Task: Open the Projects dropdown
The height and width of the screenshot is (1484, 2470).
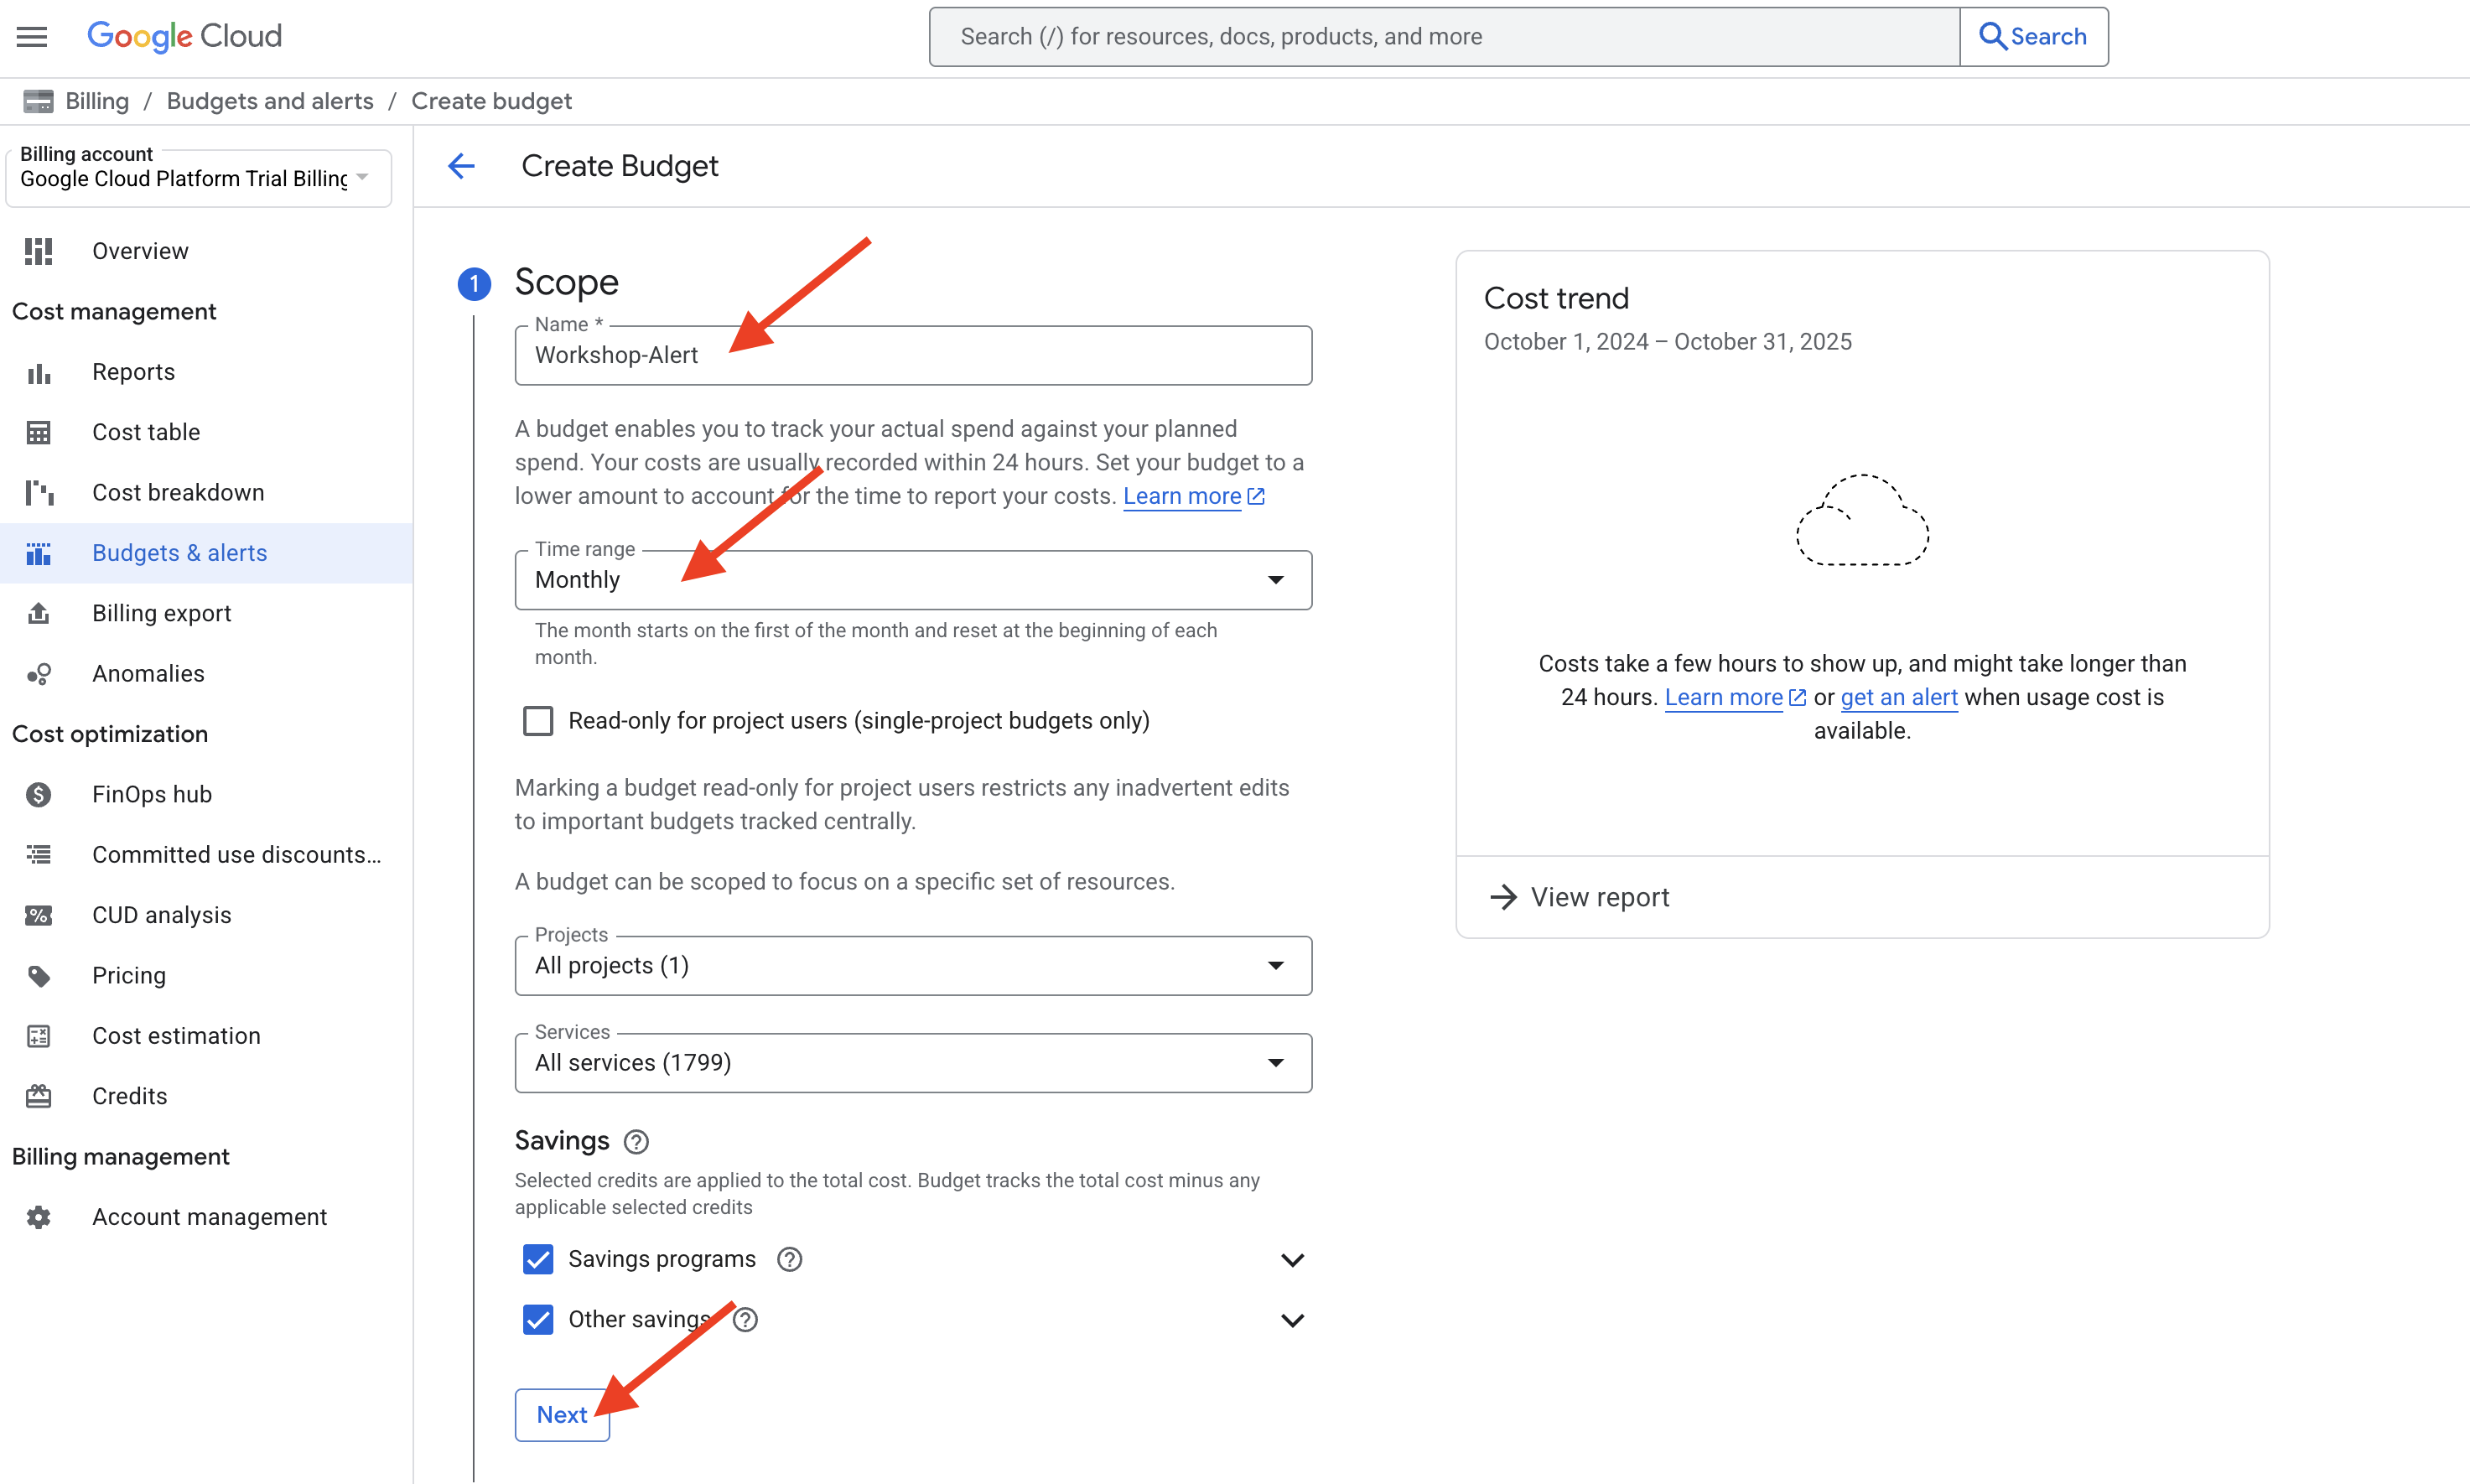Action: coord(912,965)
